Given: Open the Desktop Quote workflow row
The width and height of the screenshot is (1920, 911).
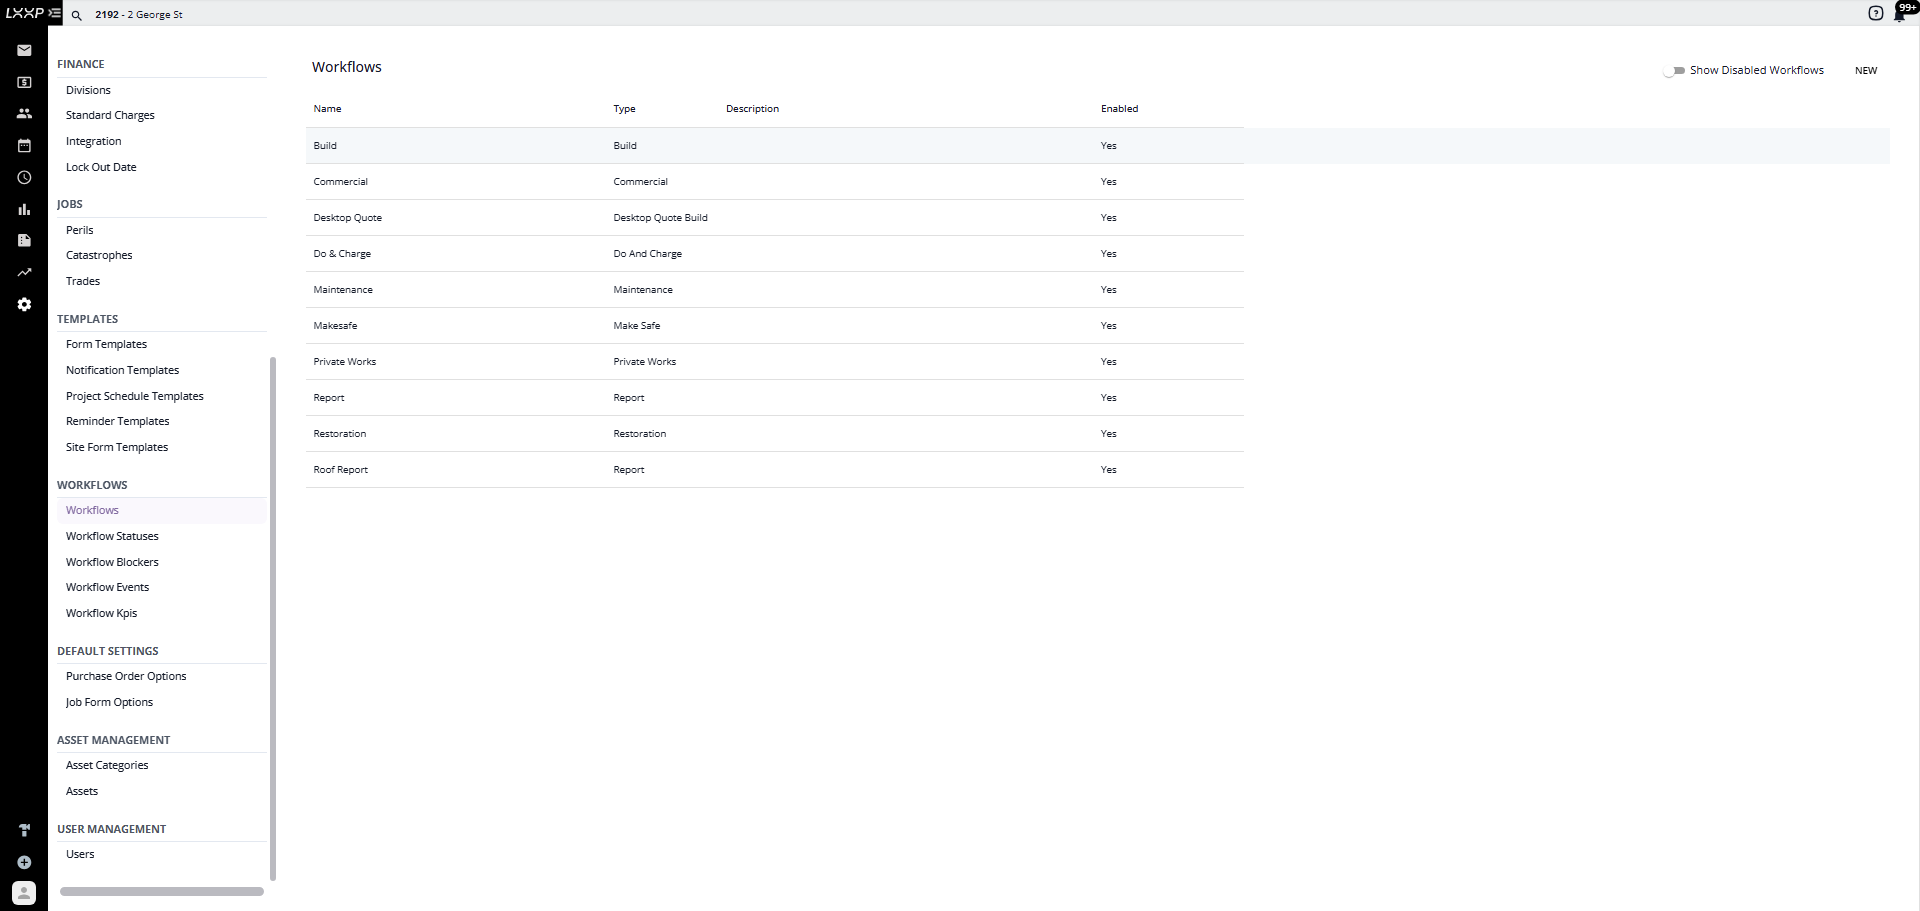Looking at the screenshot, I should 348,218.
